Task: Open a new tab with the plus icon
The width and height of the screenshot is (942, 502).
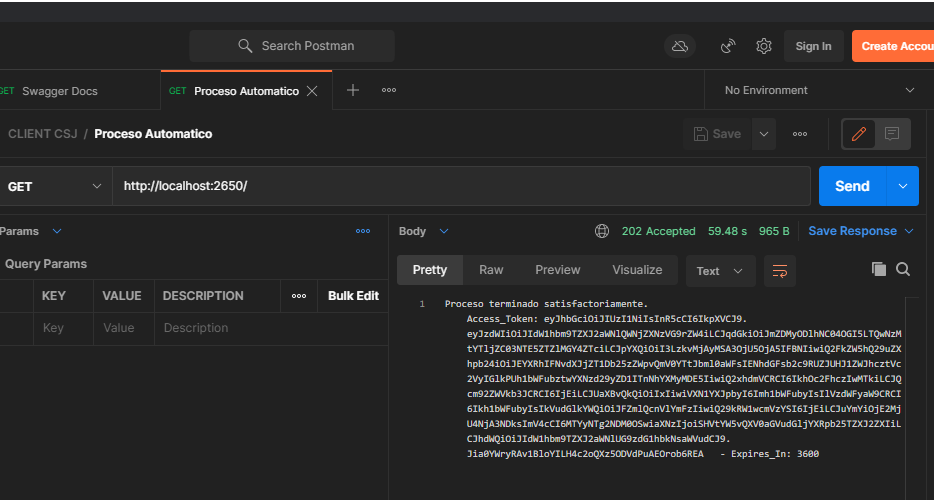Action: (x=353, y=90)
